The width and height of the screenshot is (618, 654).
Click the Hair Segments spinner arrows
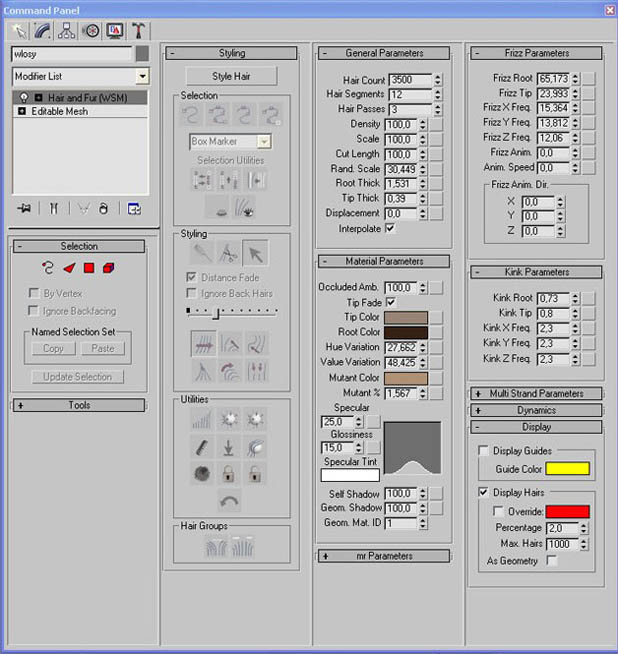pyautogui.click(x=437, y=95)
